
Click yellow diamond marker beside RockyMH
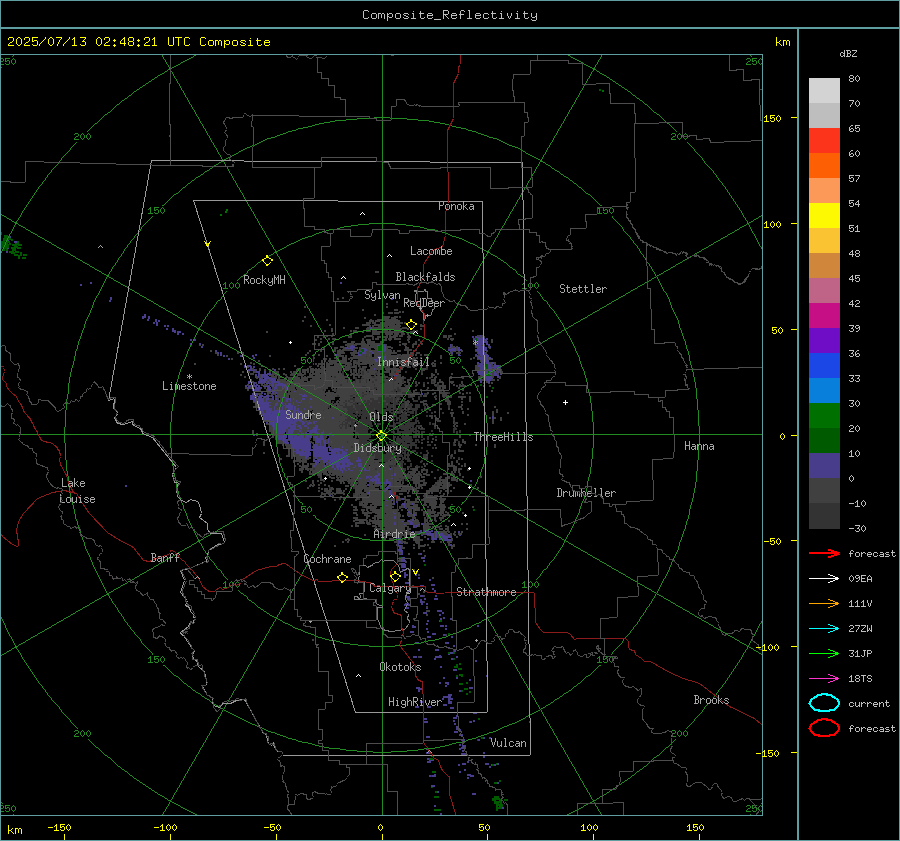coord(267,261)
